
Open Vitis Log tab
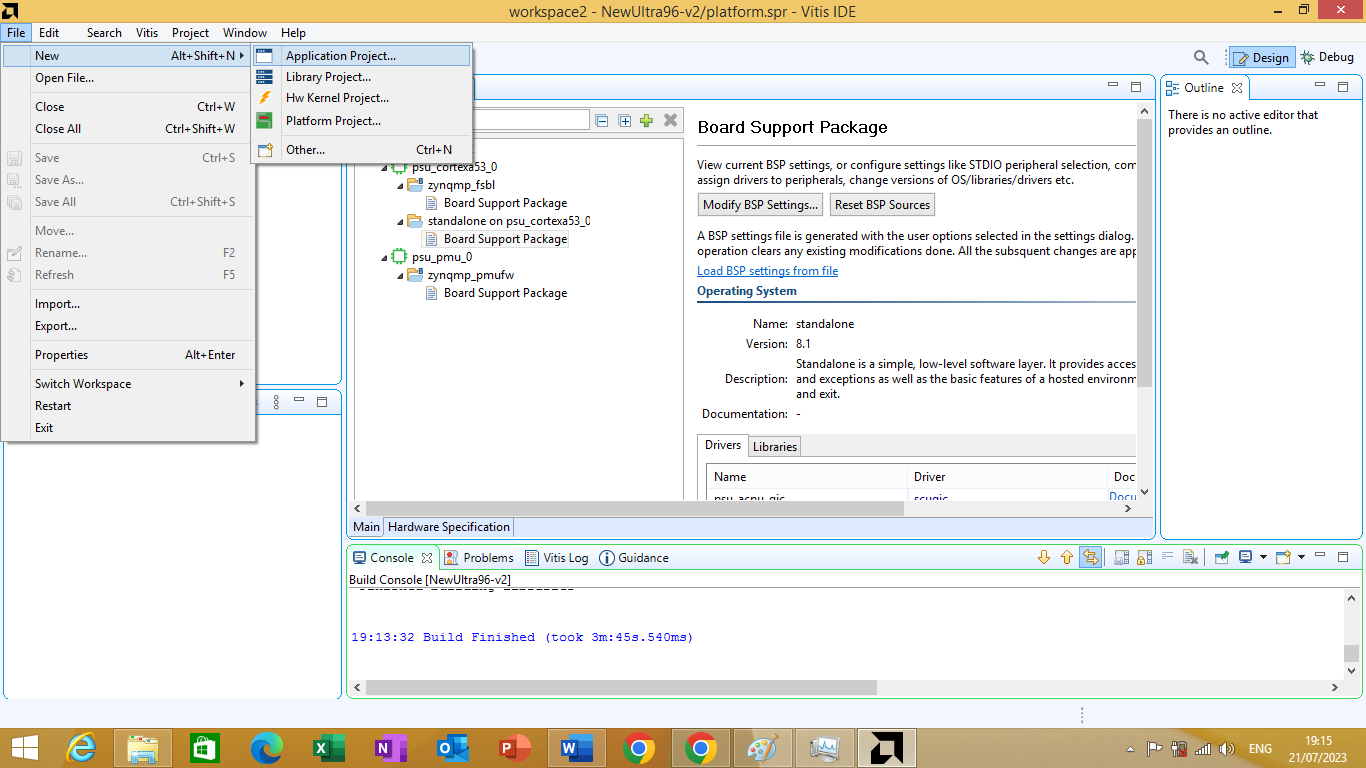click(x=557, y=558)
